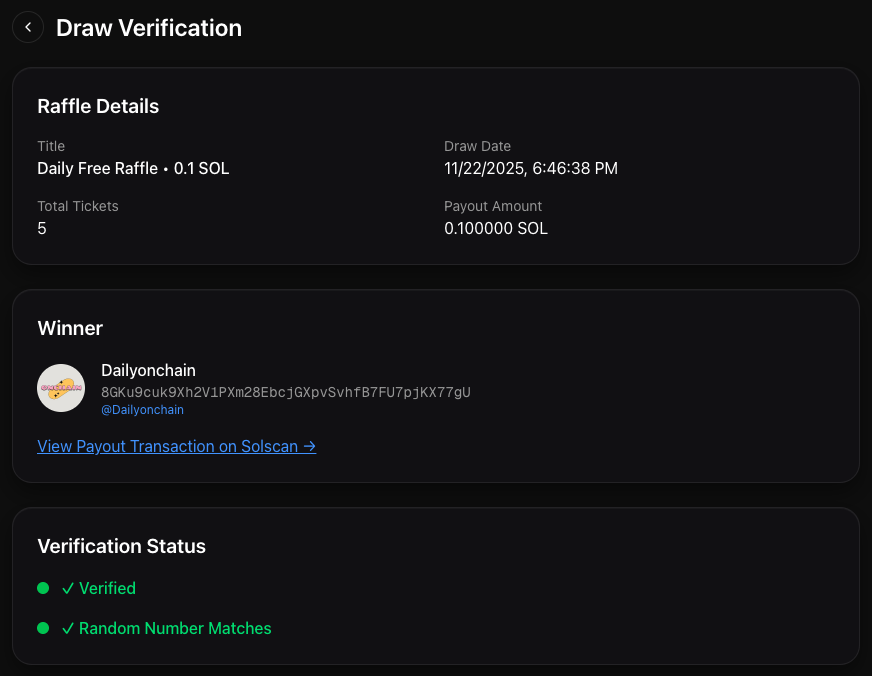
Task: Click the Draw Date timestamp
Action: [x=531, y=168]
